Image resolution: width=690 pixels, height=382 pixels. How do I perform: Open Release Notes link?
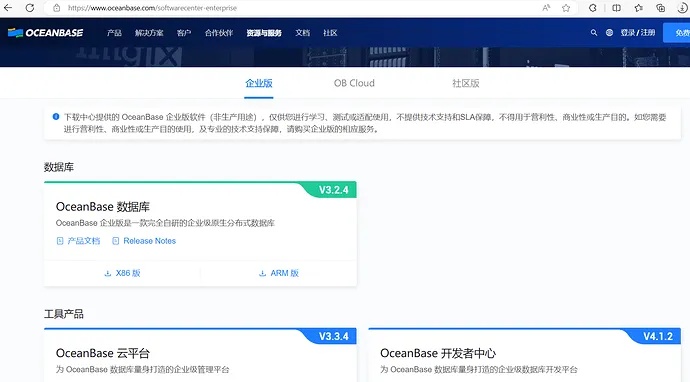150,241
